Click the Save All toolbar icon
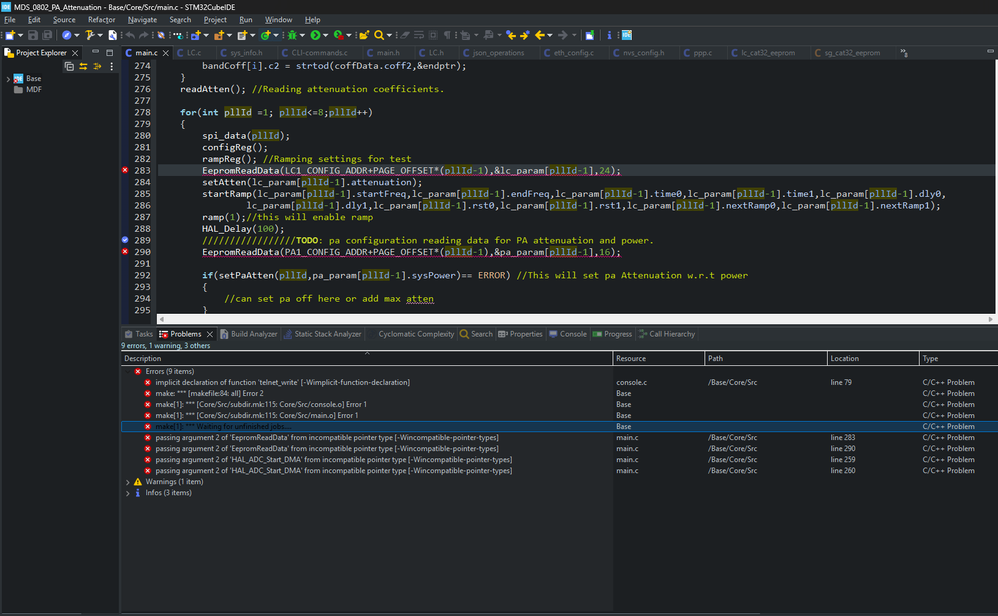This screenshot has width=998, height=616. pos(47,35)
